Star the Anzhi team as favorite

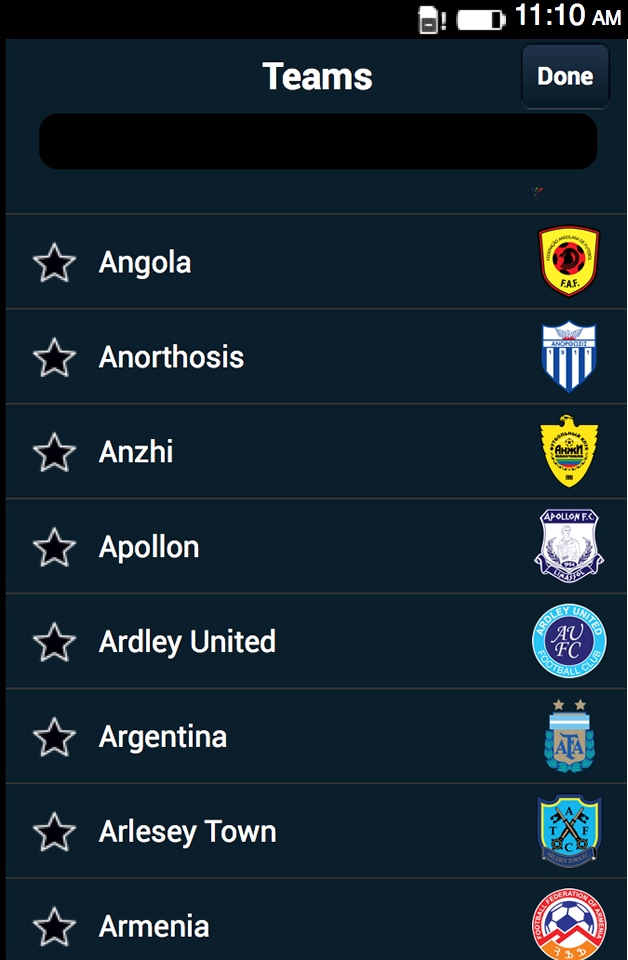pos(54,452)
